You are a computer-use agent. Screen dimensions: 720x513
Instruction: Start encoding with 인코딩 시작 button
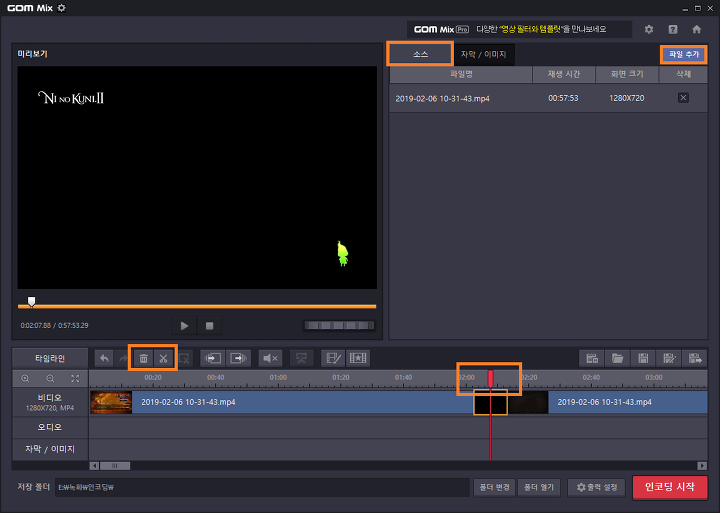click(x=670, y=487)
